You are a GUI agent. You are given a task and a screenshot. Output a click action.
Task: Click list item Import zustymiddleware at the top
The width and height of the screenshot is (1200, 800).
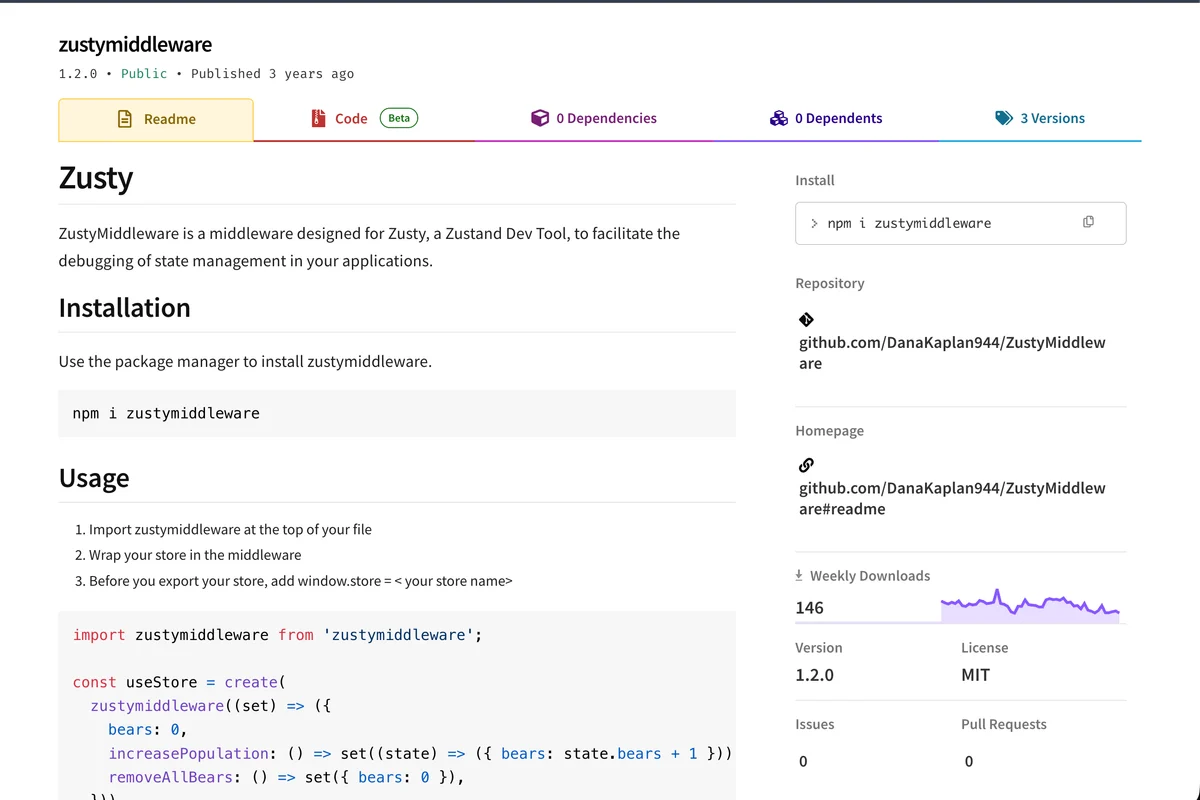pyautogui.click(x=230, y=529)
